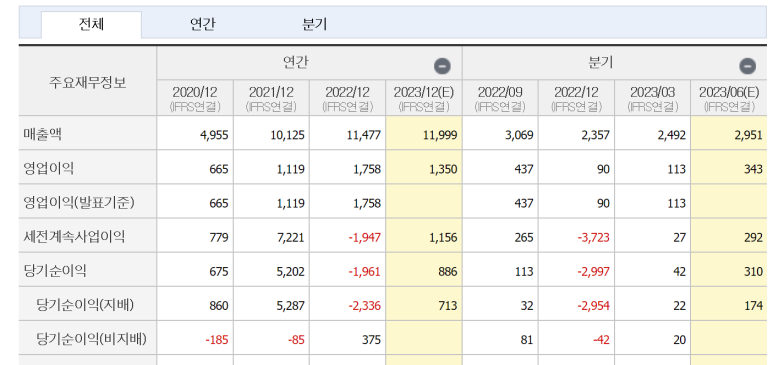Click the 매출액 row label
The width and height of the screenshot is (773, 365).
click(42, 135)
